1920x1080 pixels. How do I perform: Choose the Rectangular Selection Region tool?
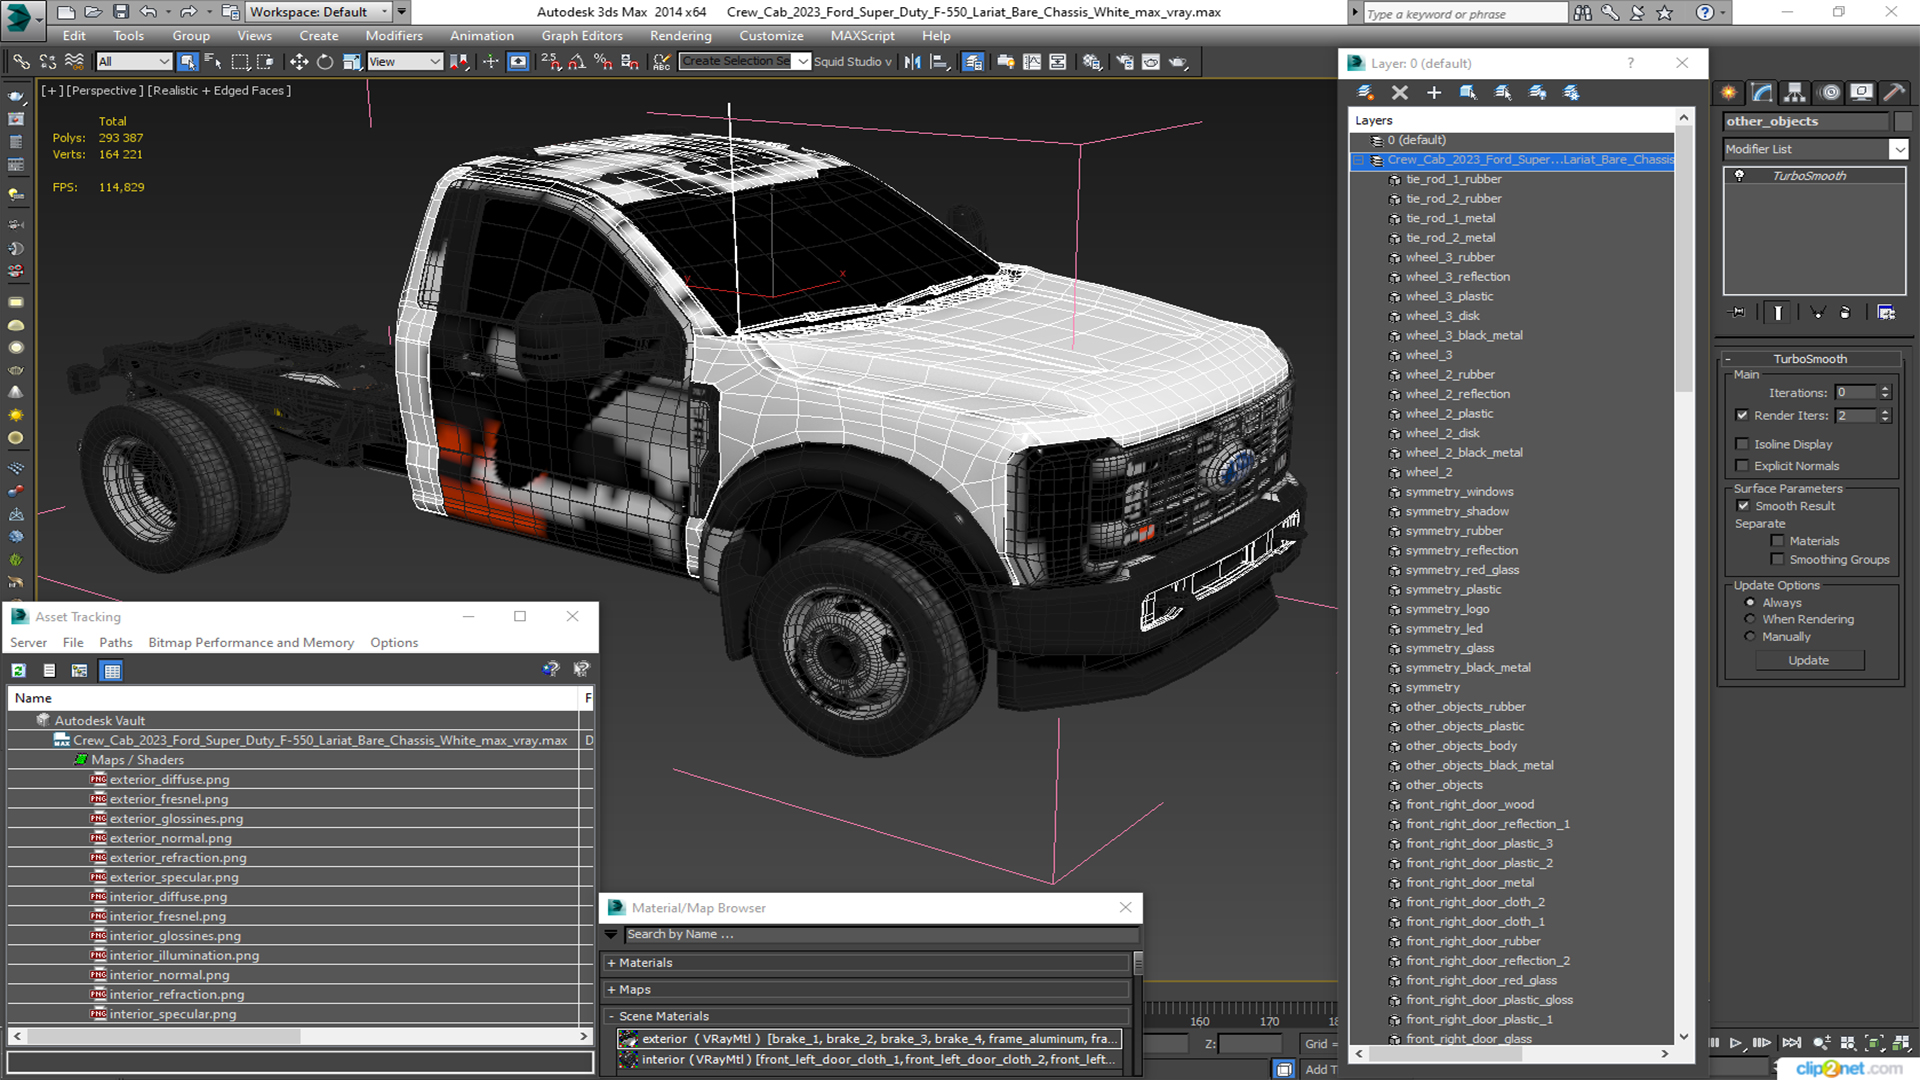(240, 62)
